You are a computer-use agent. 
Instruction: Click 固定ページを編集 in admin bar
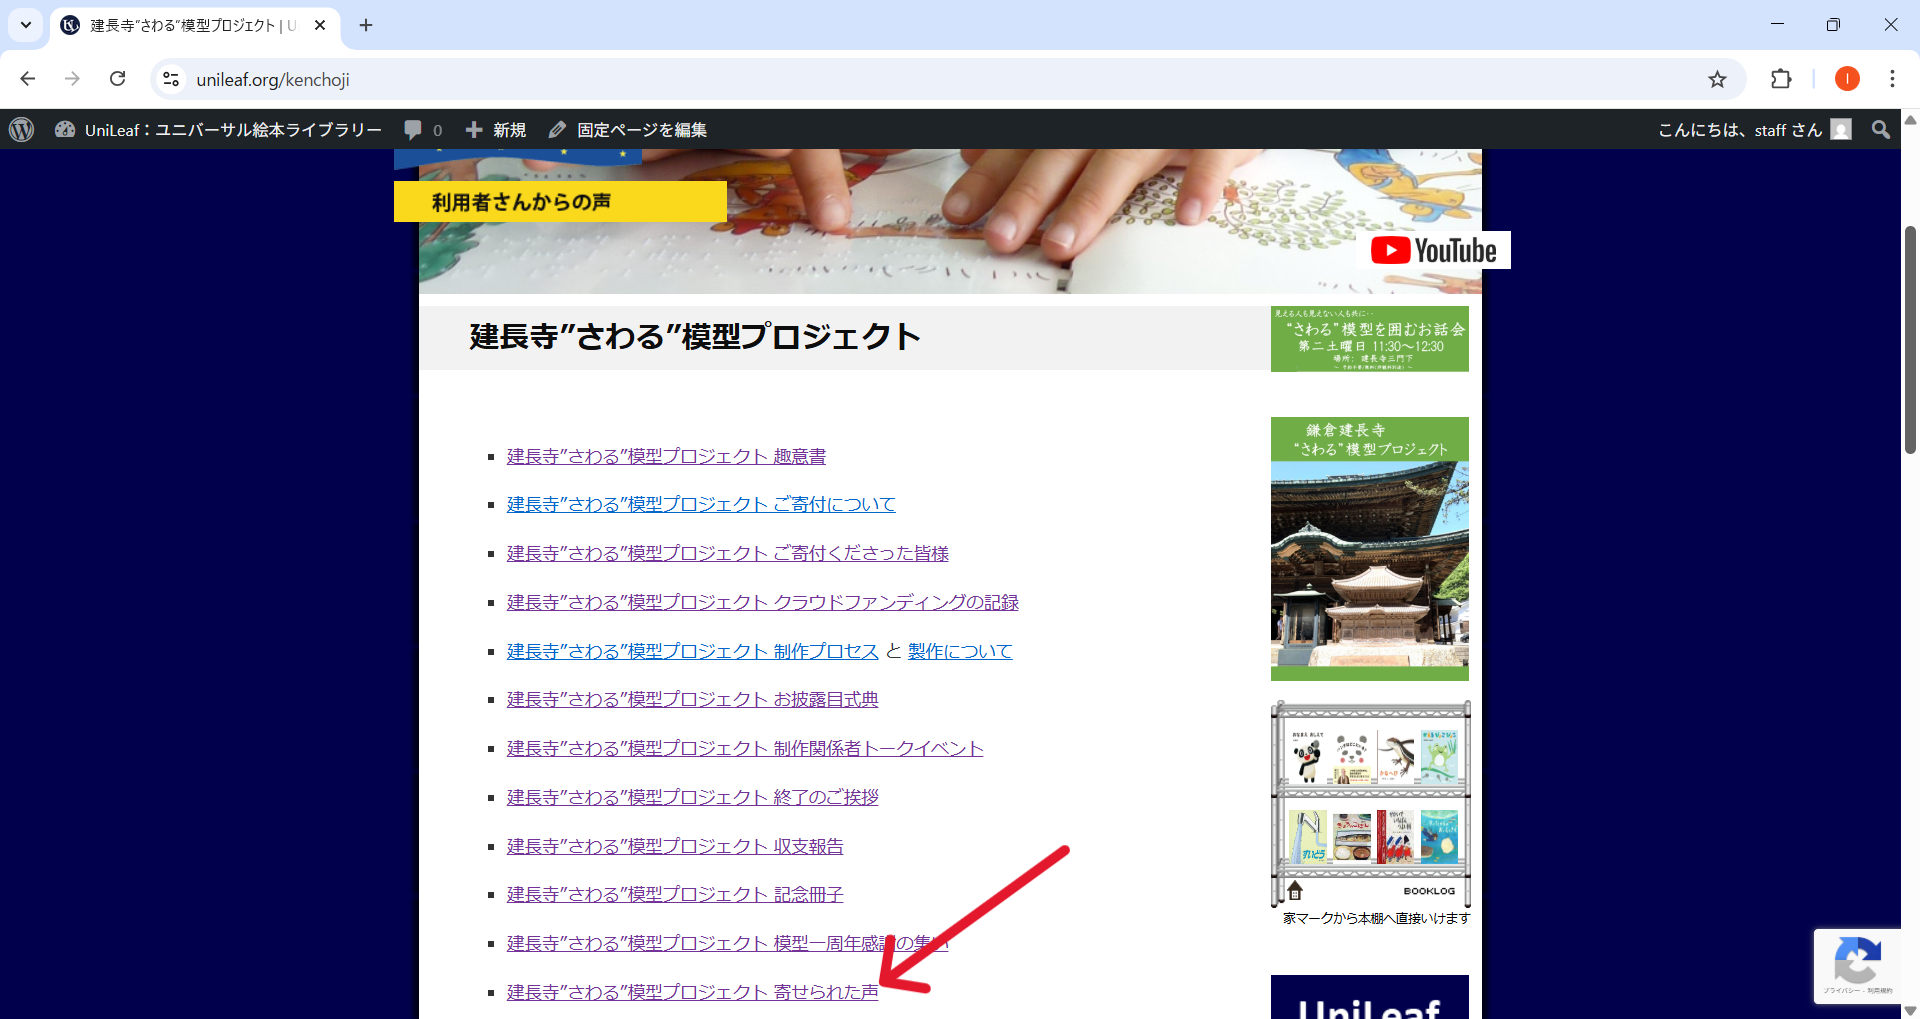point(628,130)
